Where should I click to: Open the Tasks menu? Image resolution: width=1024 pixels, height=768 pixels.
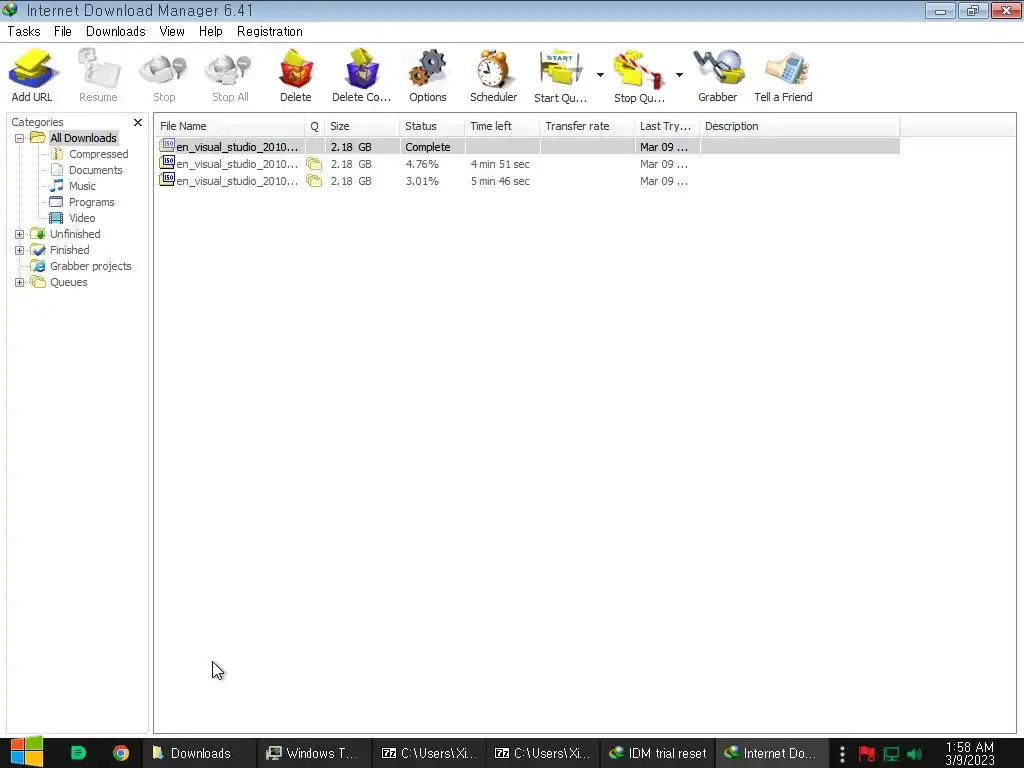coord(24,31)
